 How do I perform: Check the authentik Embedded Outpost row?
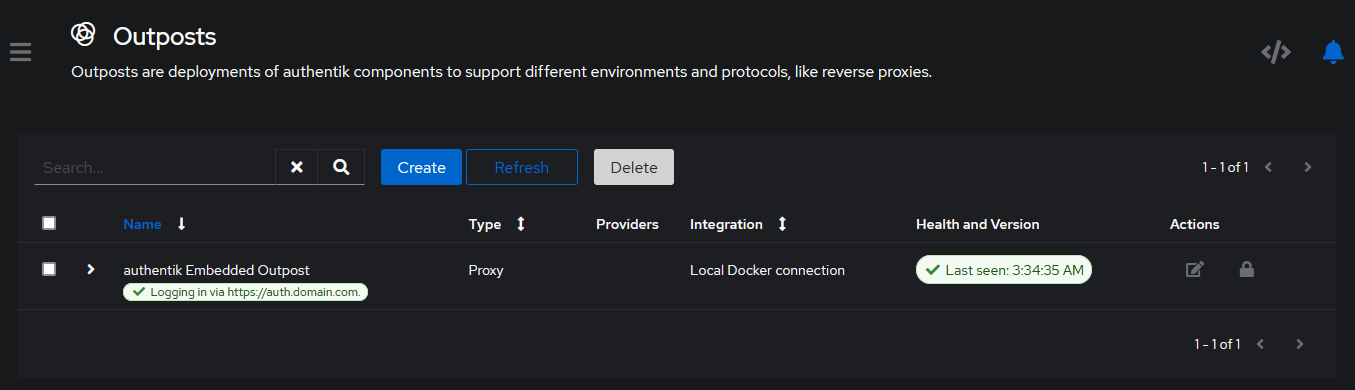49,269
